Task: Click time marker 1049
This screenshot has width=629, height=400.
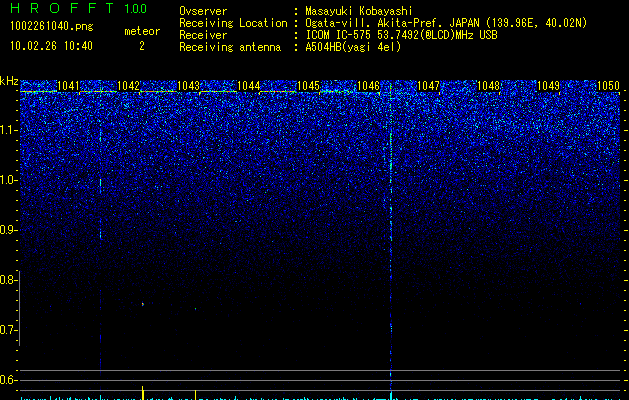Action: click(548, 85)
